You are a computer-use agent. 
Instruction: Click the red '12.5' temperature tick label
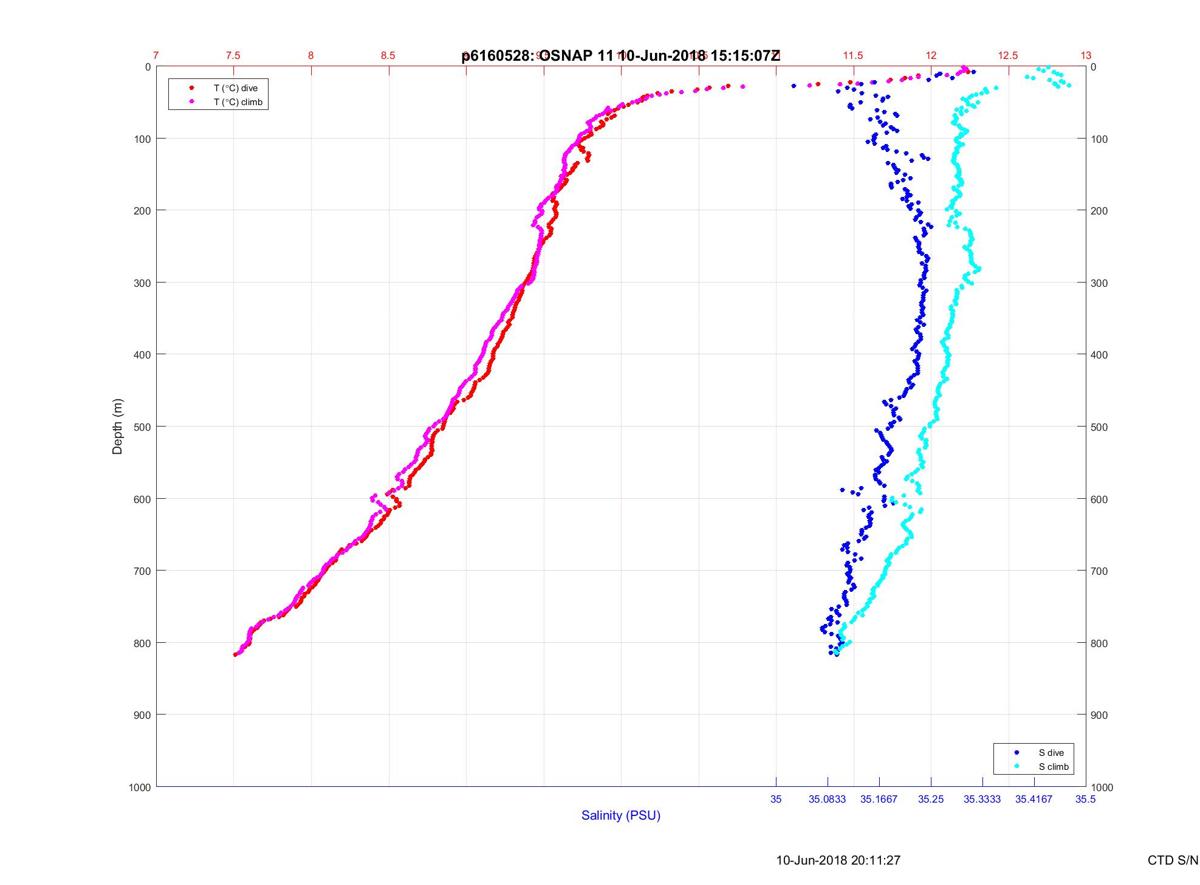click(x=1008, y=56)
